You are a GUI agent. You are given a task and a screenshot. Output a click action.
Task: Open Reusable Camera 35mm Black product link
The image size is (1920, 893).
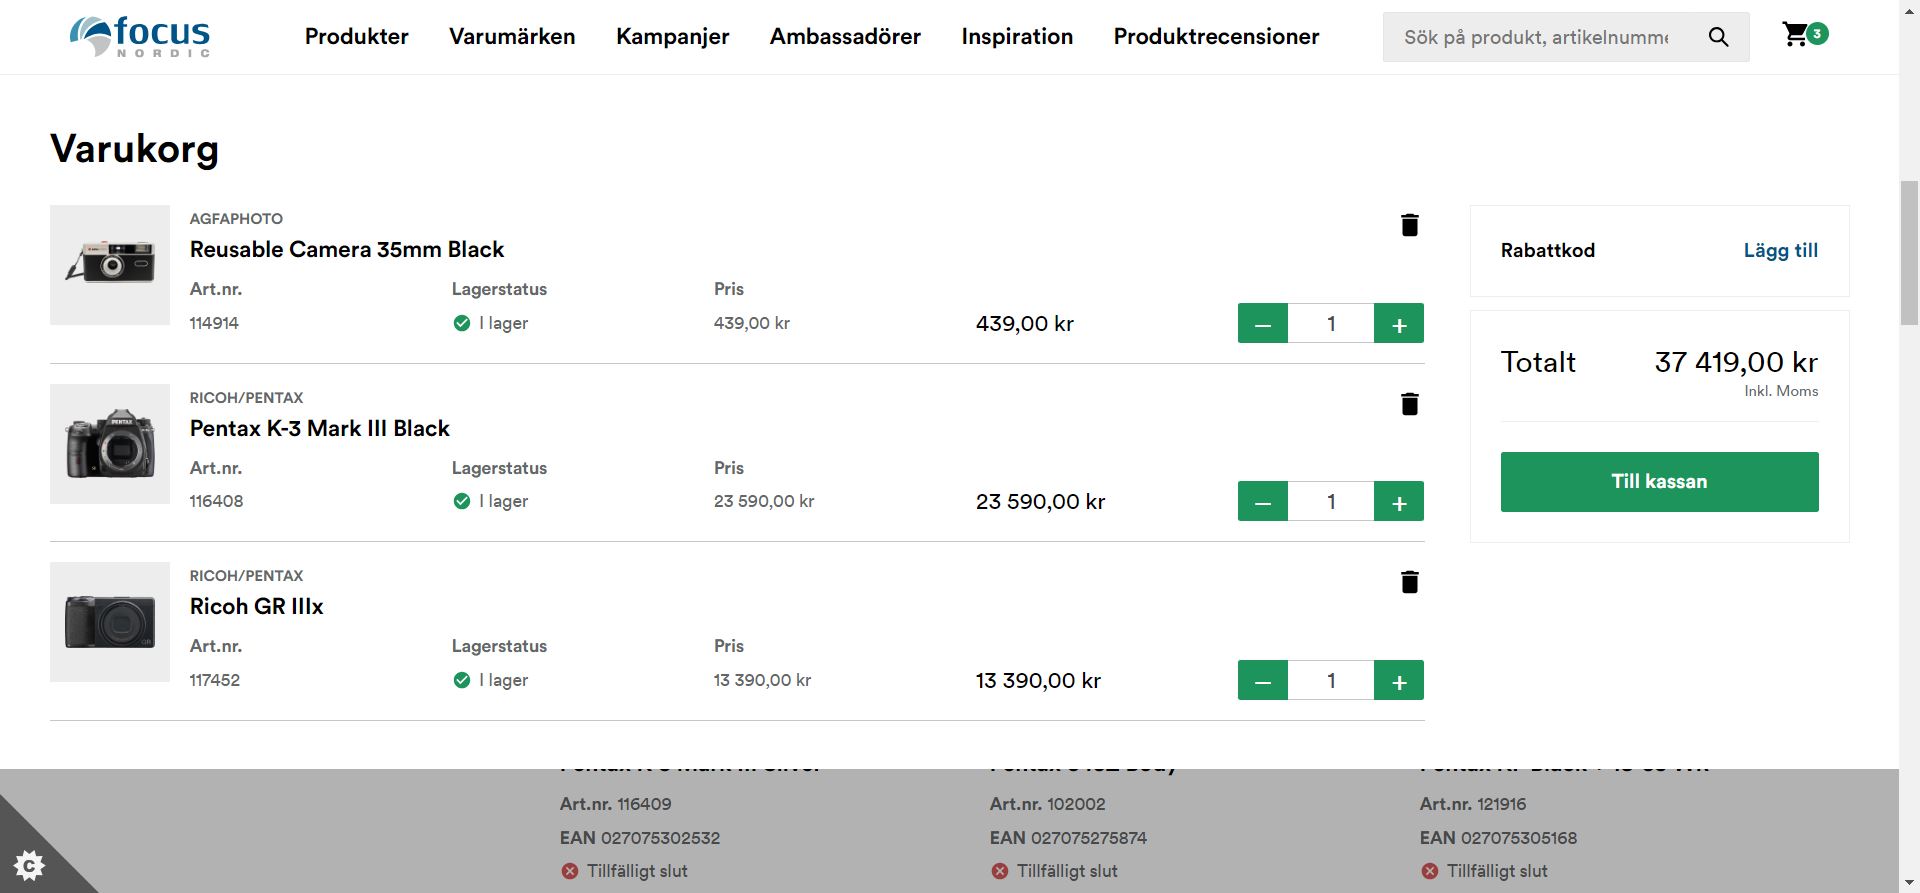click(347, 249)
